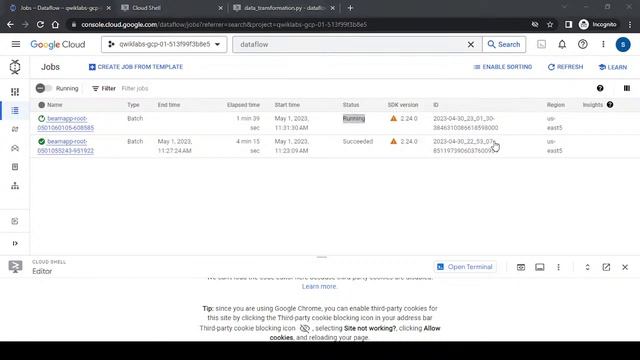Viewport: 640px width, 360px height.
Task: Click the Learn more link
Action: [319, 287]
